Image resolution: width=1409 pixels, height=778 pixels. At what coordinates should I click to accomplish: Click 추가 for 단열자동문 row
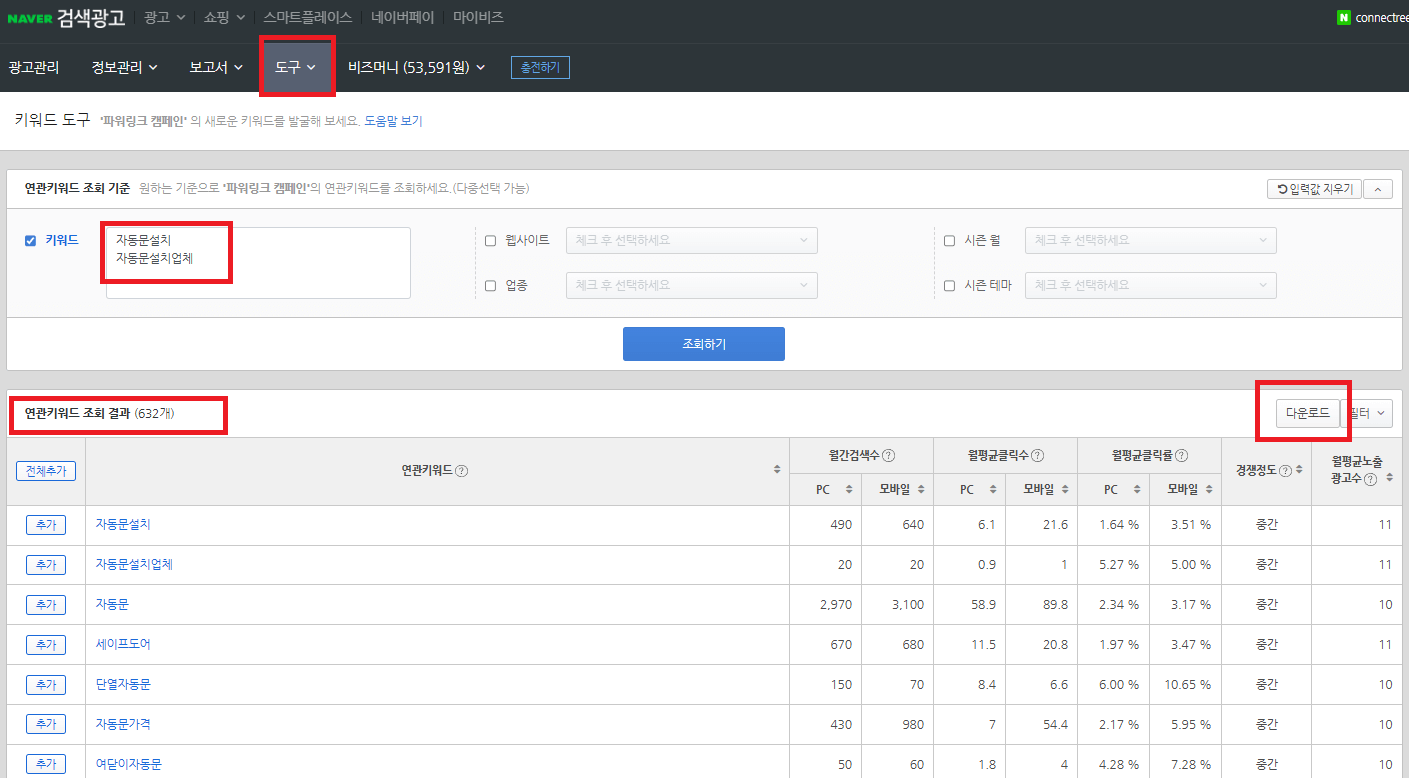point(46,684)
